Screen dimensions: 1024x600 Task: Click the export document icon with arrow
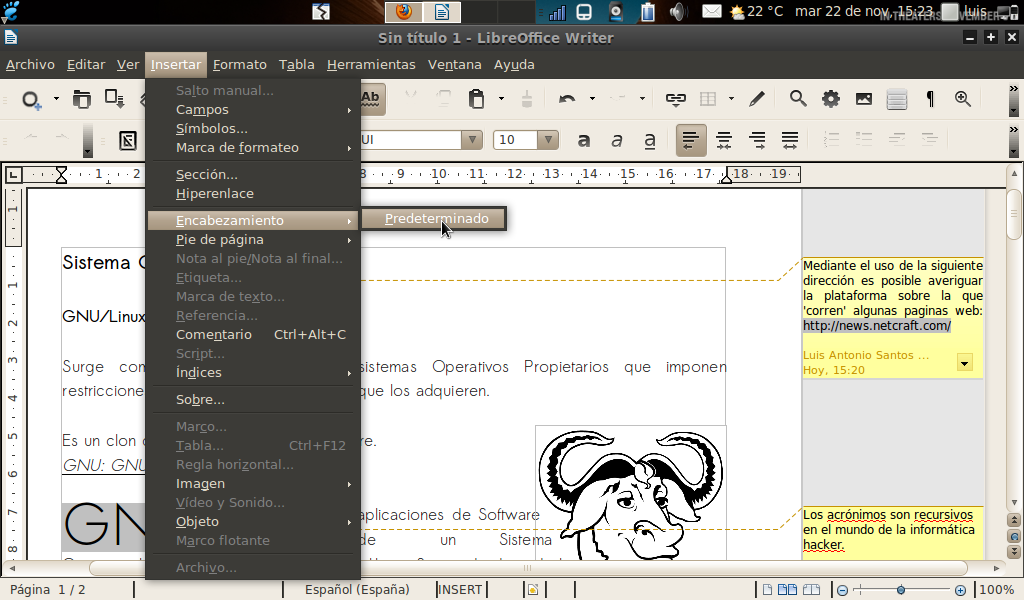[x=115, y=99]
